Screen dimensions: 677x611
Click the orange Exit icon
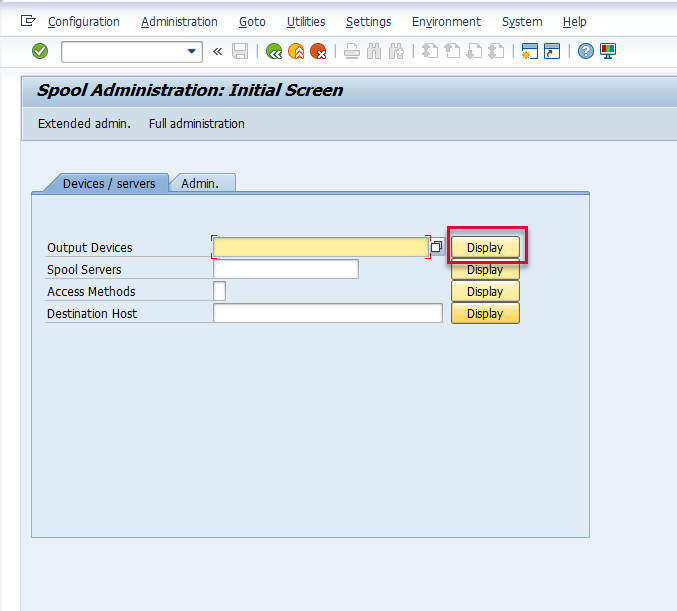point(296,51)
